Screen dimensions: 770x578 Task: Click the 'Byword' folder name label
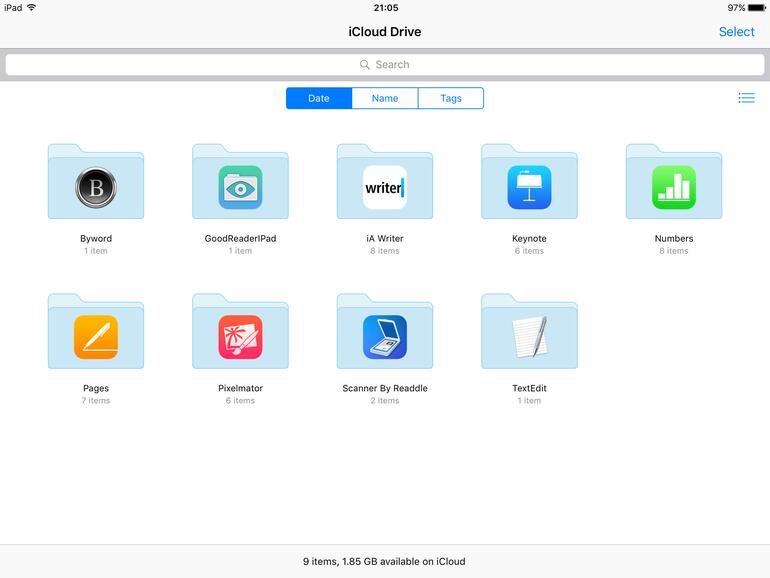click(x=96, y=238)
